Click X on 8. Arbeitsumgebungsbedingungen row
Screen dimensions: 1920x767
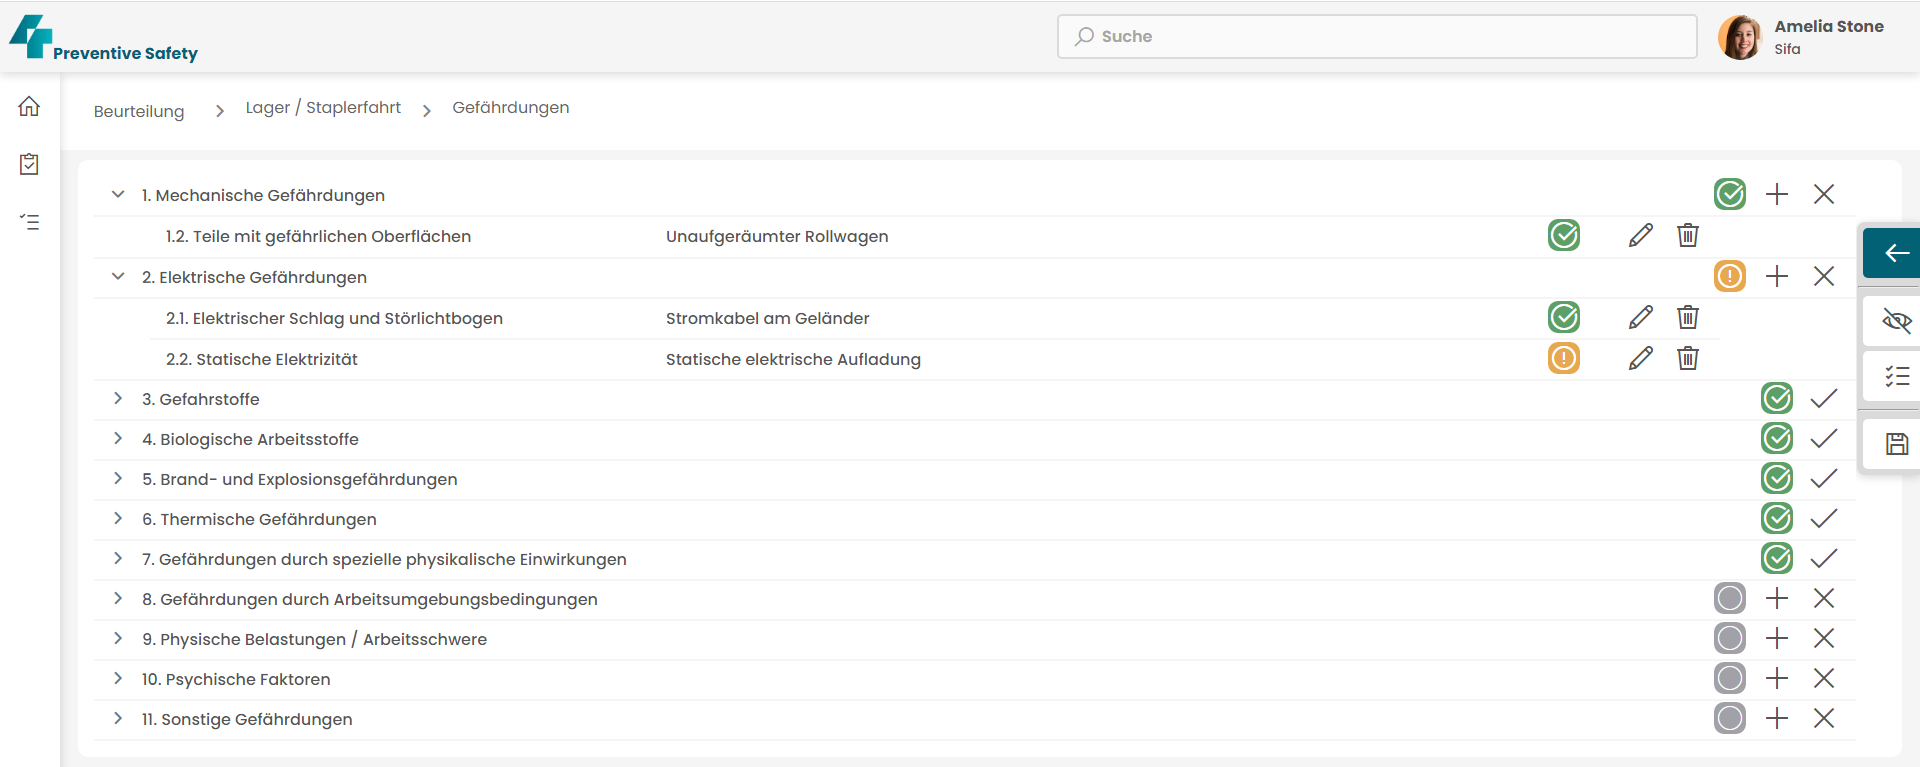pos(1824,598)
